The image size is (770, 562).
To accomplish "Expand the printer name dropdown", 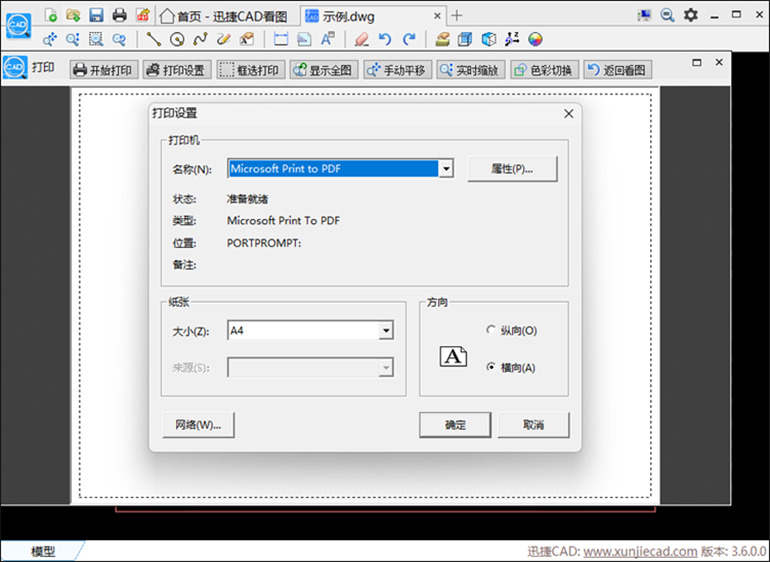I will pos(446,169).
